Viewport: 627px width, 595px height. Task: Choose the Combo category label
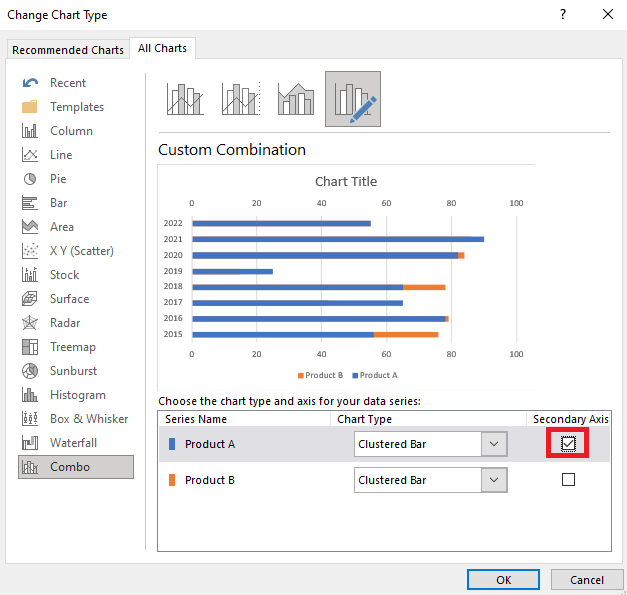point(70,467)
